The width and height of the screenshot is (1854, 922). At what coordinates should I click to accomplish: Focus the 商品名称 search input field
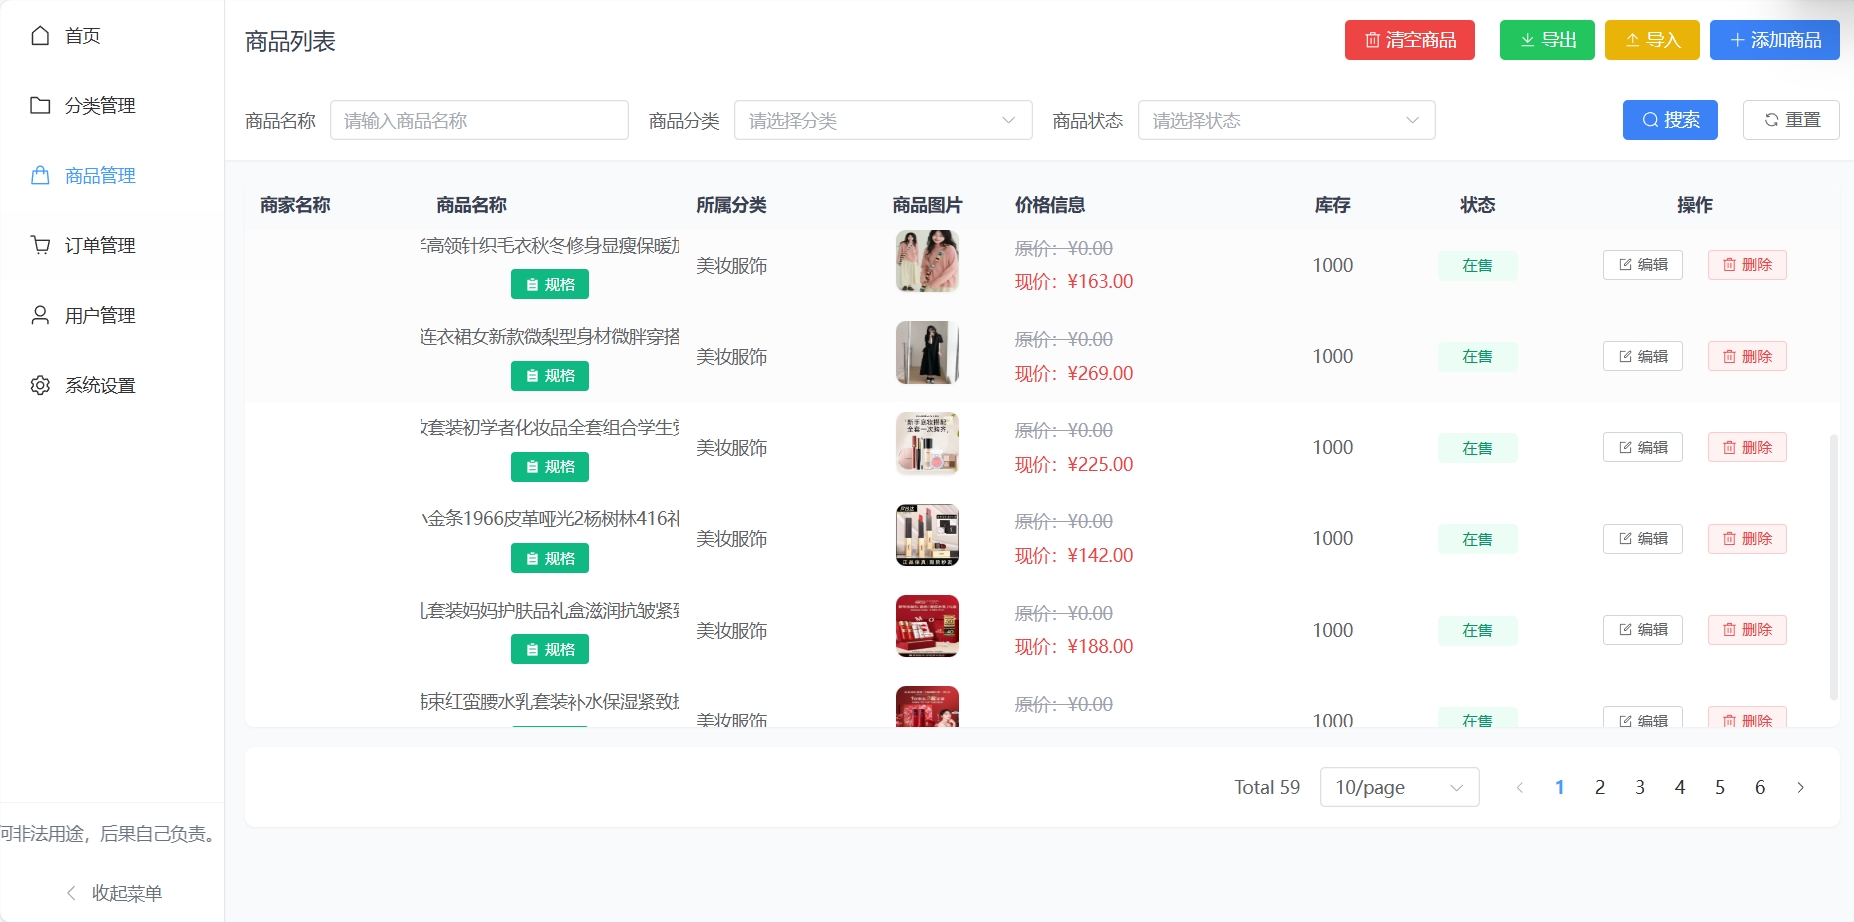(479, 120)
